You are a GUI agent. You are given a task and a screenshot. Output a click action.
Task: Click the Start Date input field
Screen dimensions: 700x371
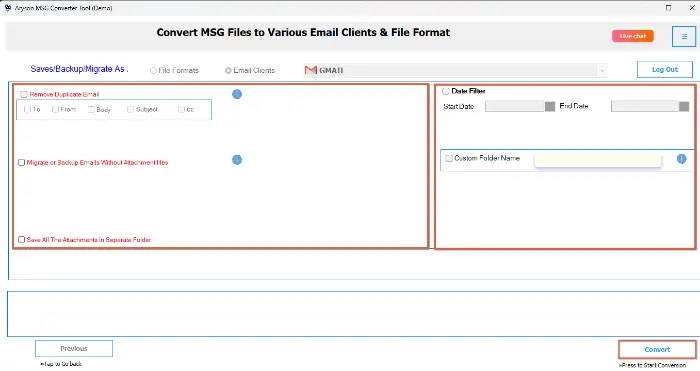point(515,106)
